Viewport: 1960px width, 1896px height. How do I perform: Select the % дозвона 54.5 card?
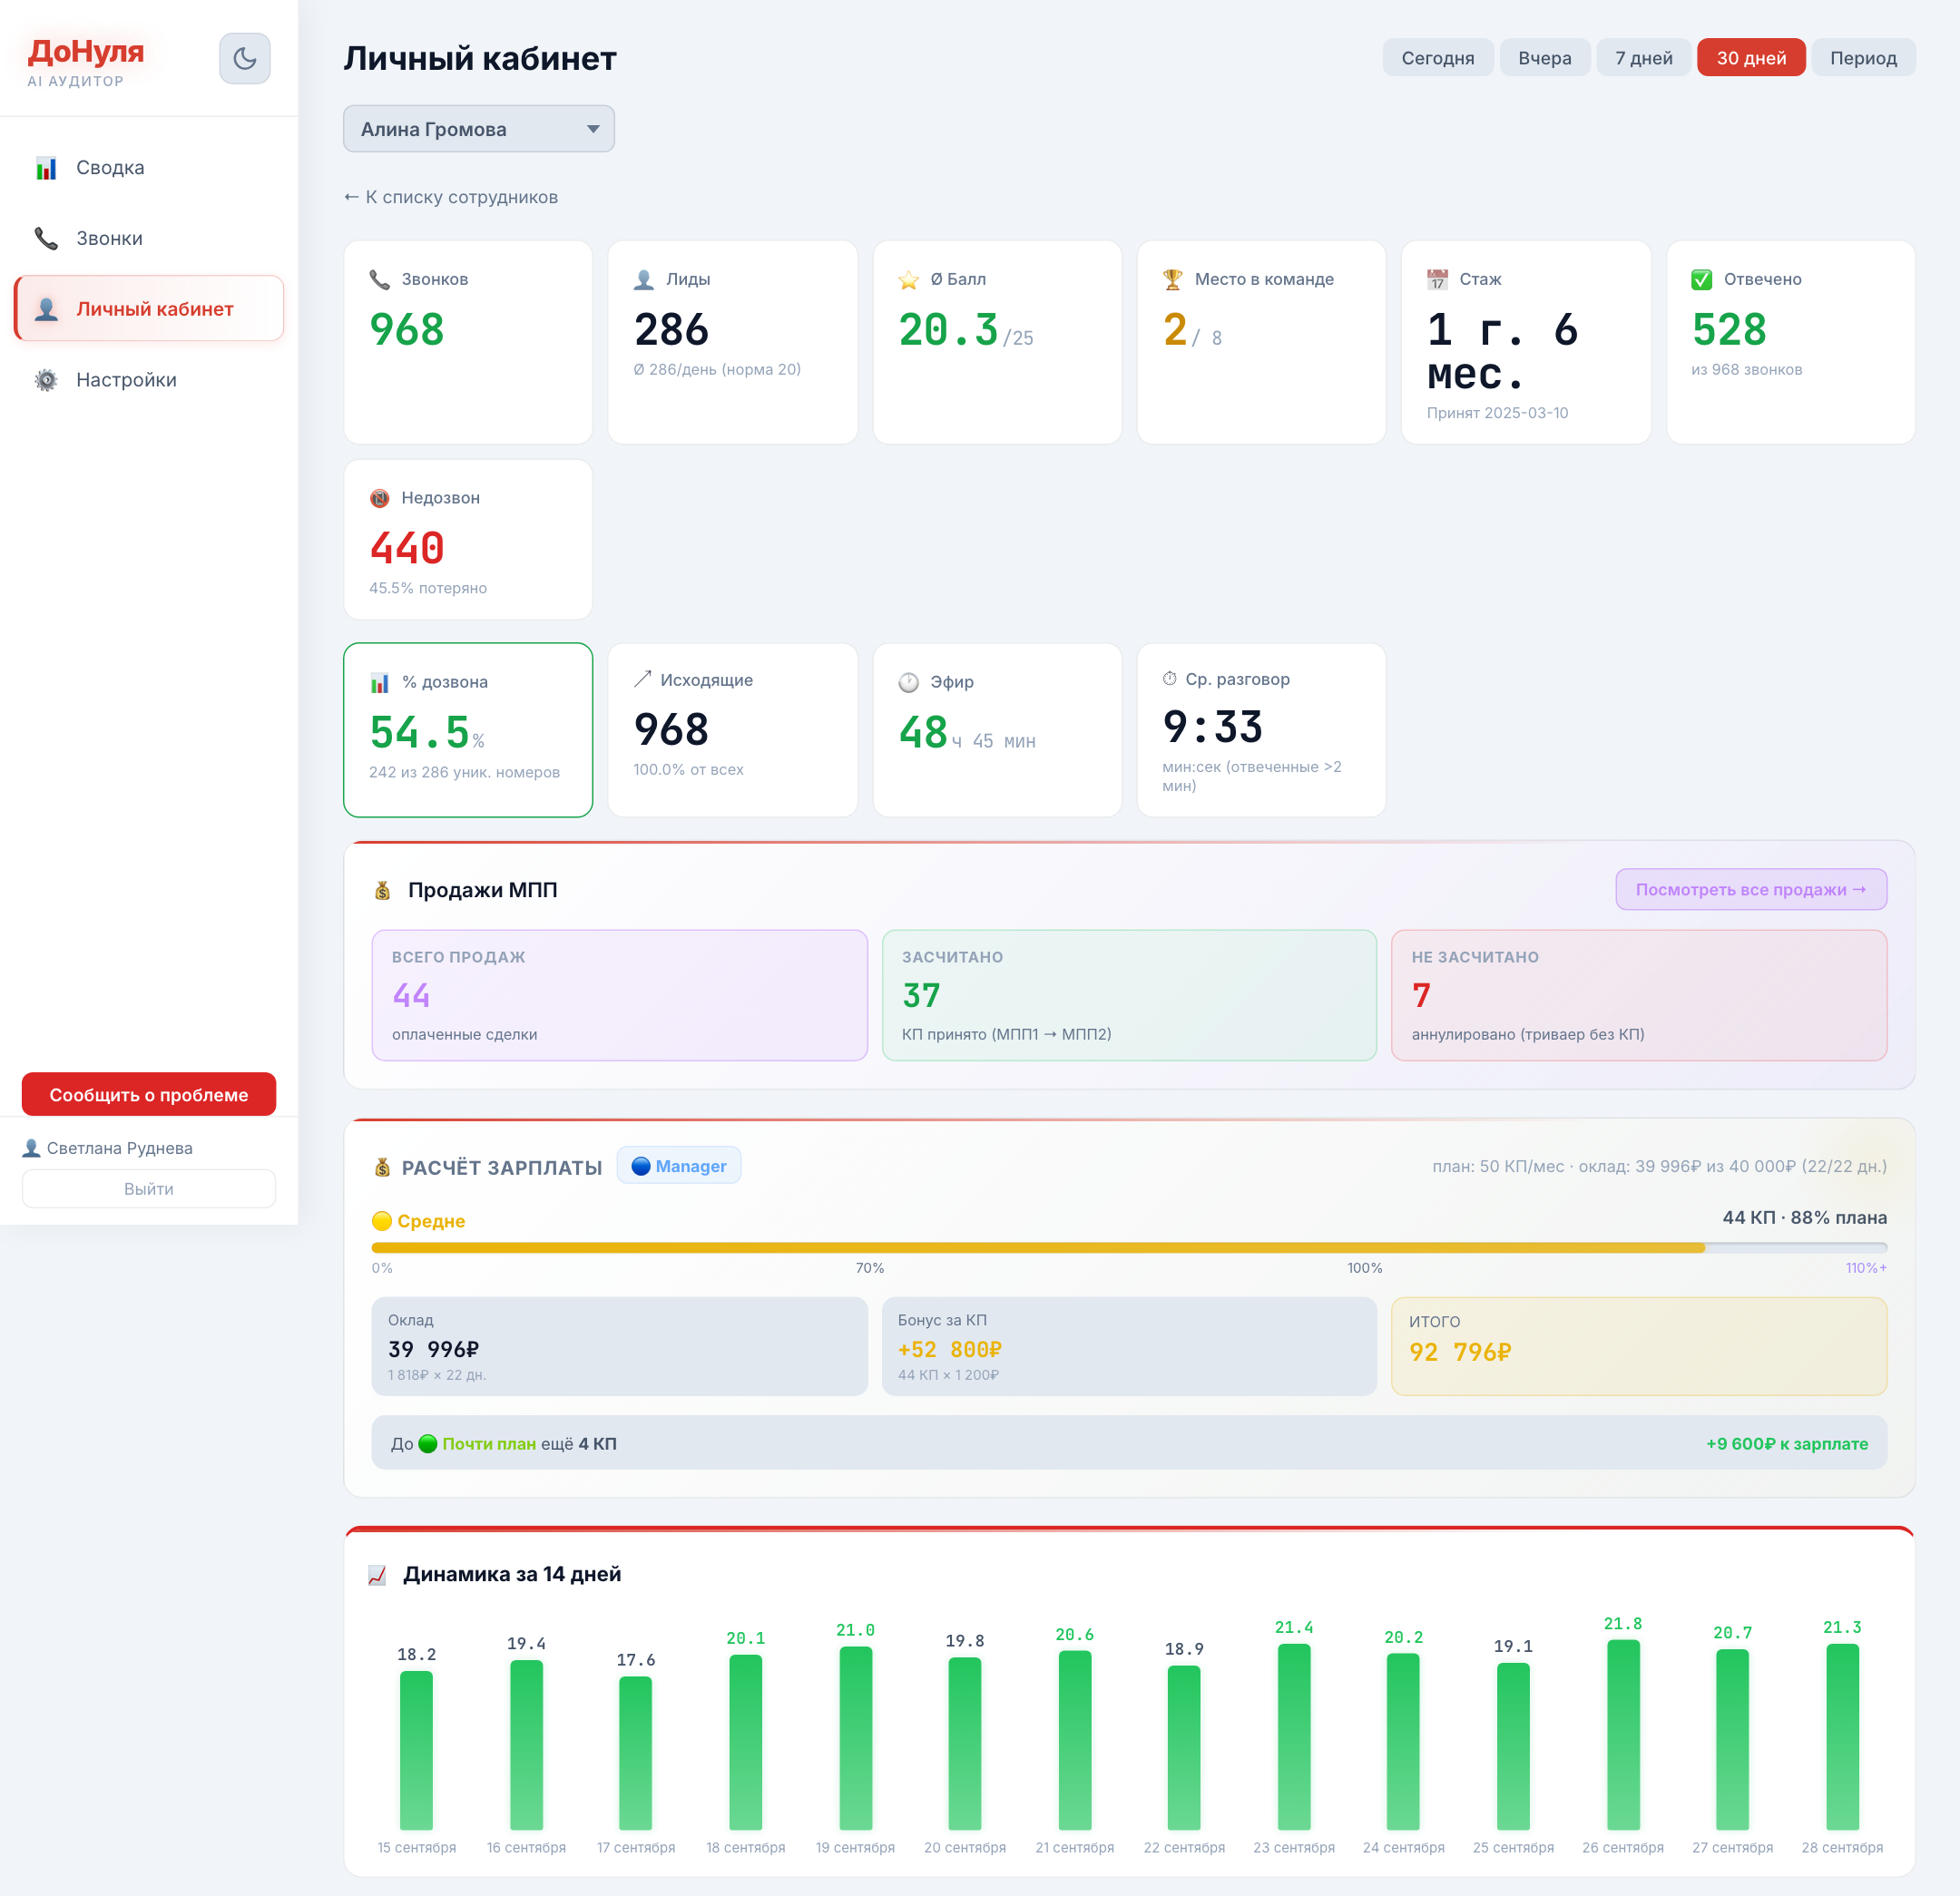click(x=468, y=730)
